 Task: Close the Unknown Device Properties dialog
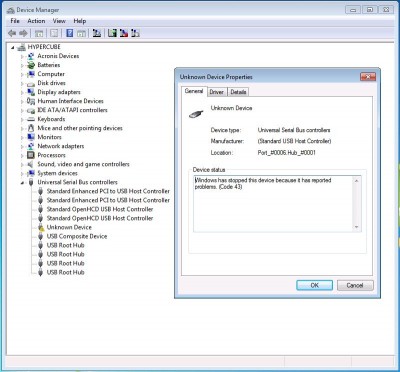(x=368, y=77)
